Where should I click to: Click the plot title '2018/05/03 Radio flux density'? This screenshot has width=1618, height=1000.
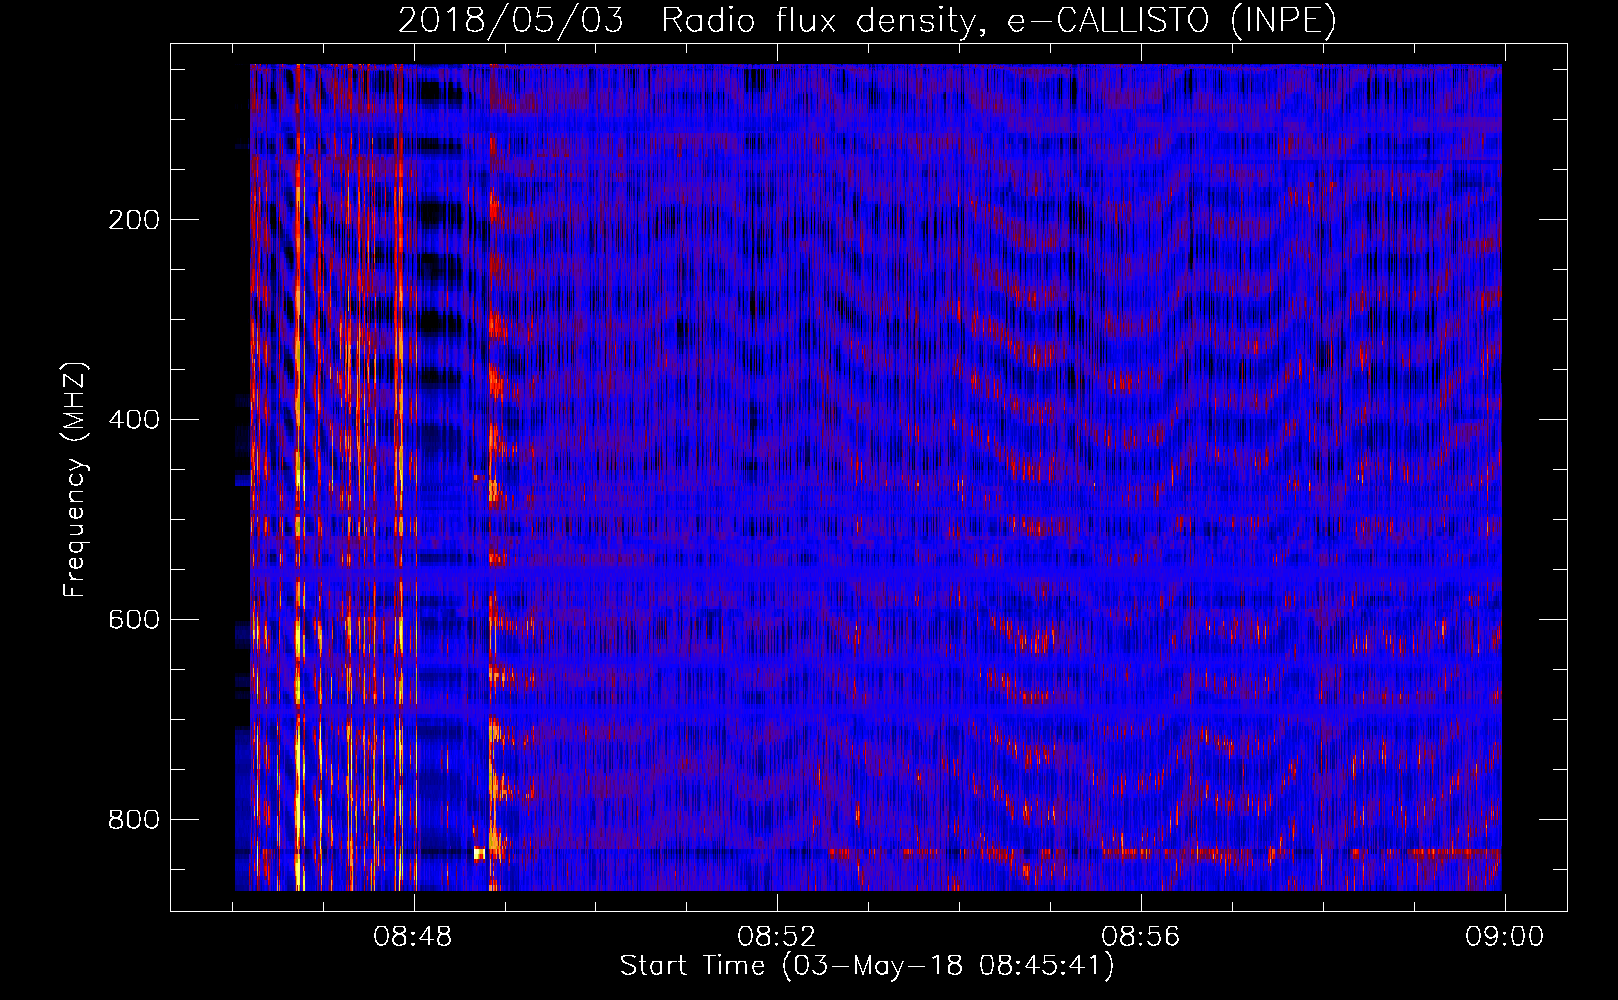[x=867, y=20]
